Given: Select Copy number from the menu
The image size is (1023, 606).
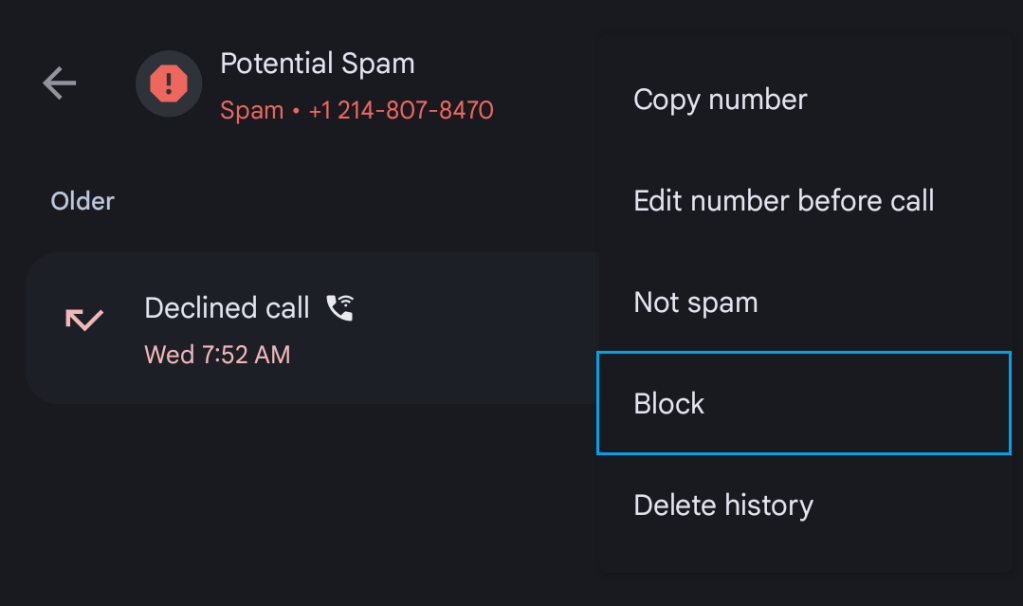Looking at the screenshot, I should point(720,100).
